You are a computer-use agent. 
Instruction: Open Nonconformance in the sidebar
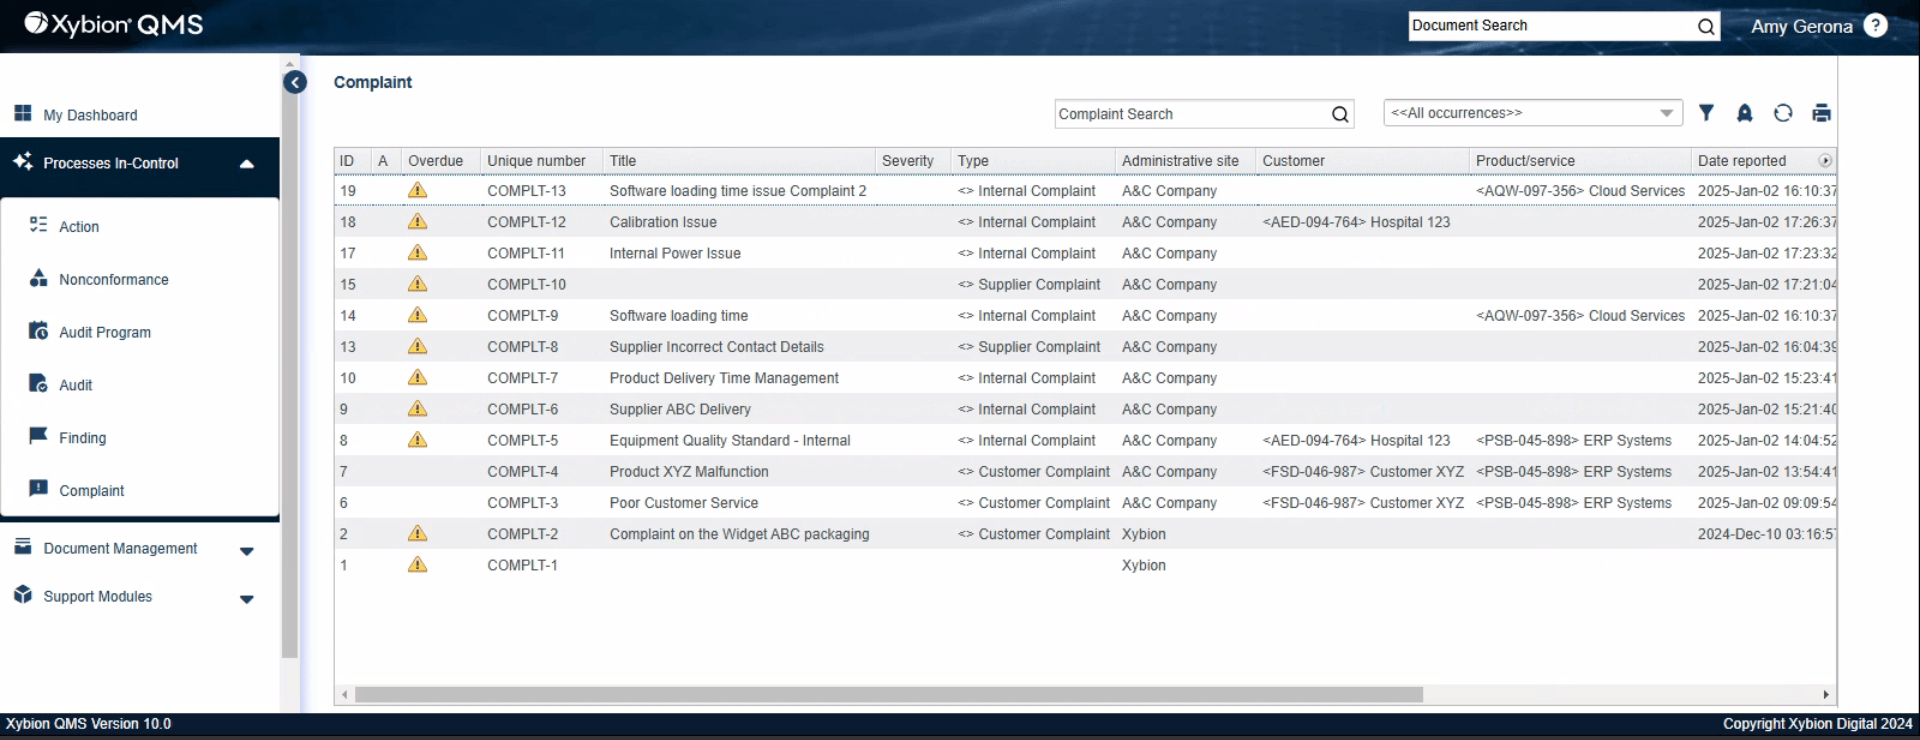113,280
